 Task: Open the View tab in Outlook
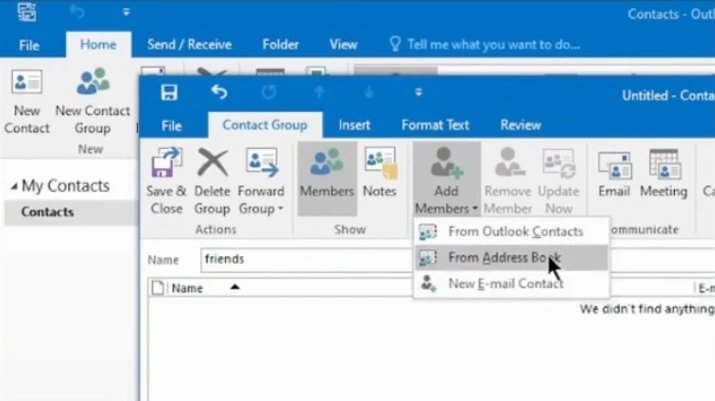(343, 45)
